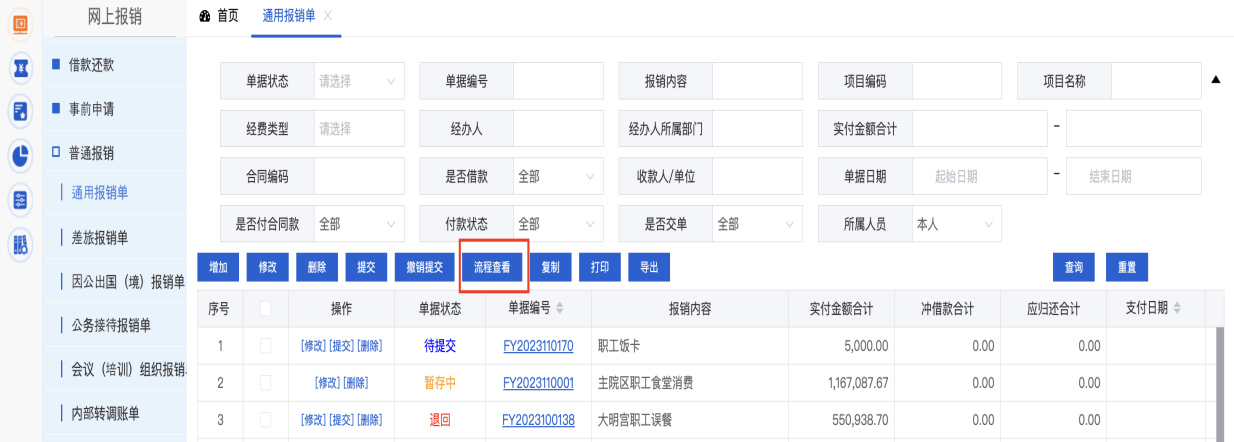Click the 修改 toolbar button
1234x442 pixels.
click(267, 267)
